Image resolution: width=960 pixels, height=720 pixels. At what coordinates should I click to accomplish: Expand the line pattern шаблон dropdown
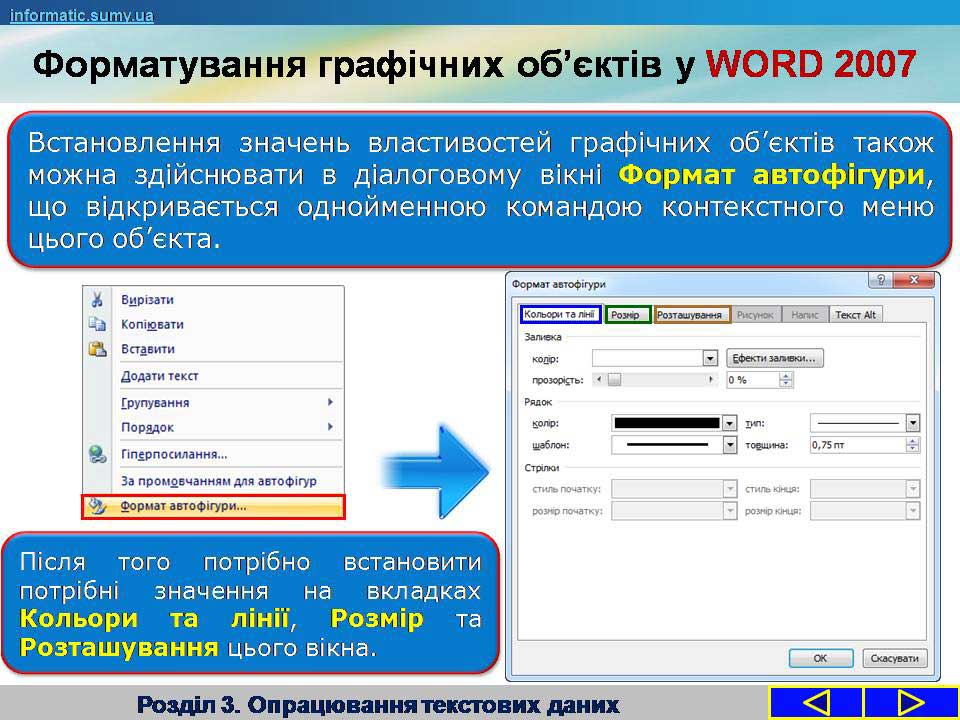729,445
